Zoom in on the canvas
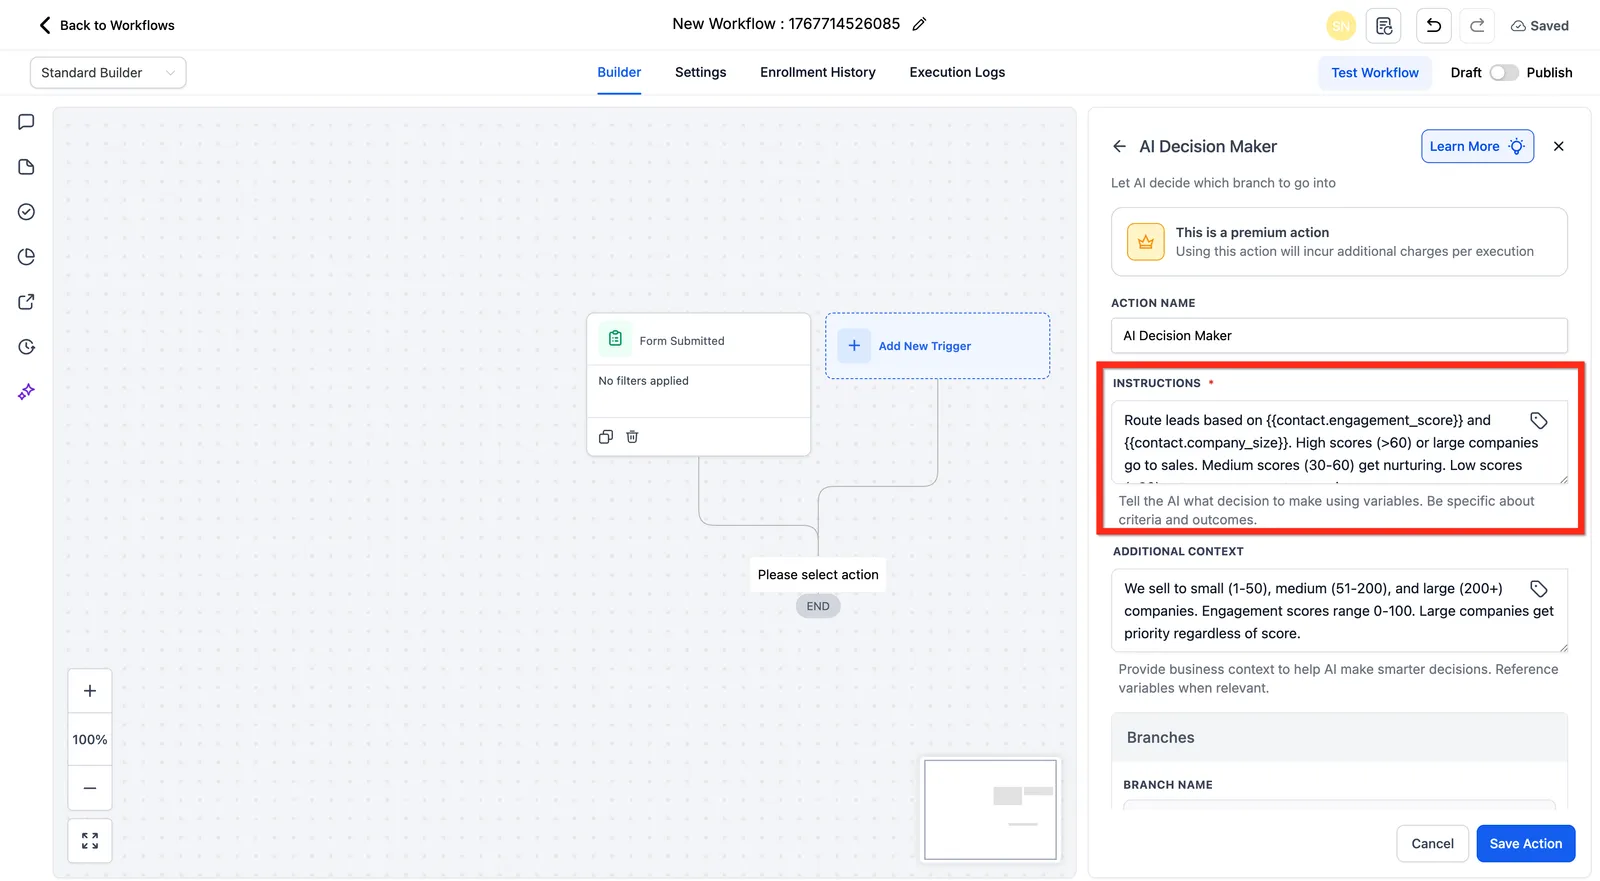1600x881 pixels. [90, 691]
